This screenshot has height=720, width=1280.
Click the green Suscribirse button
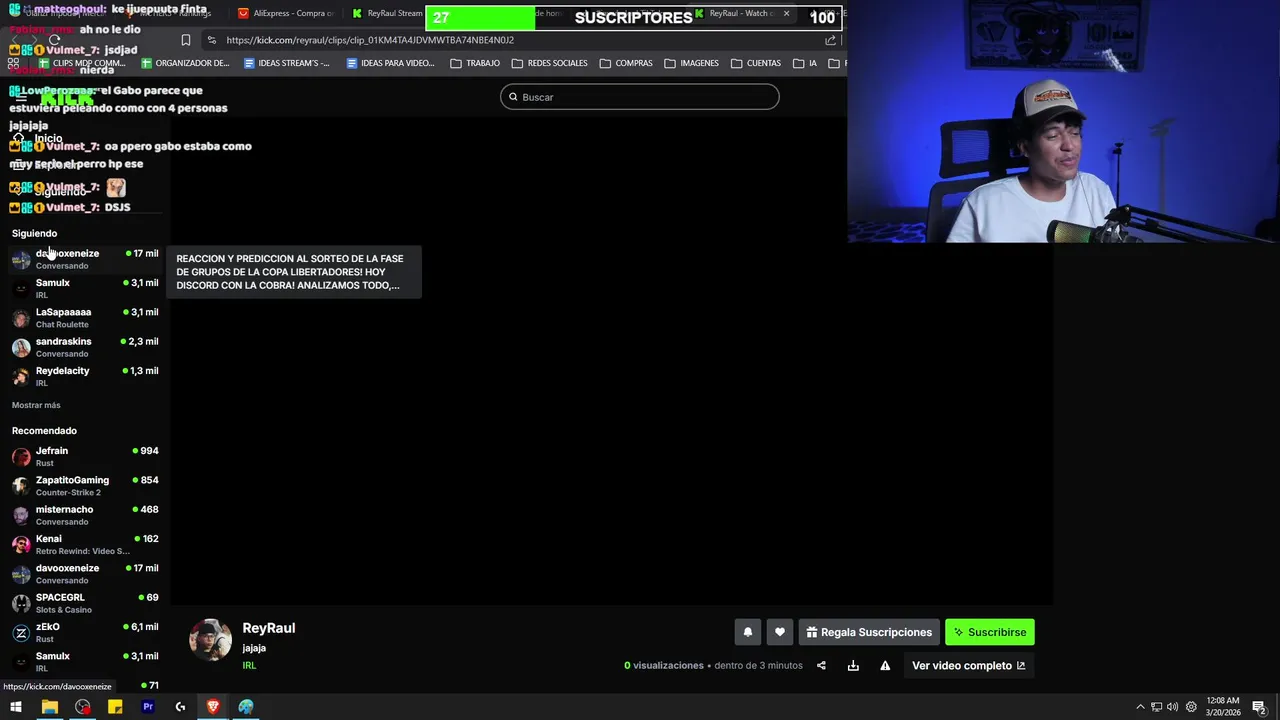click(x=990, y=632)
